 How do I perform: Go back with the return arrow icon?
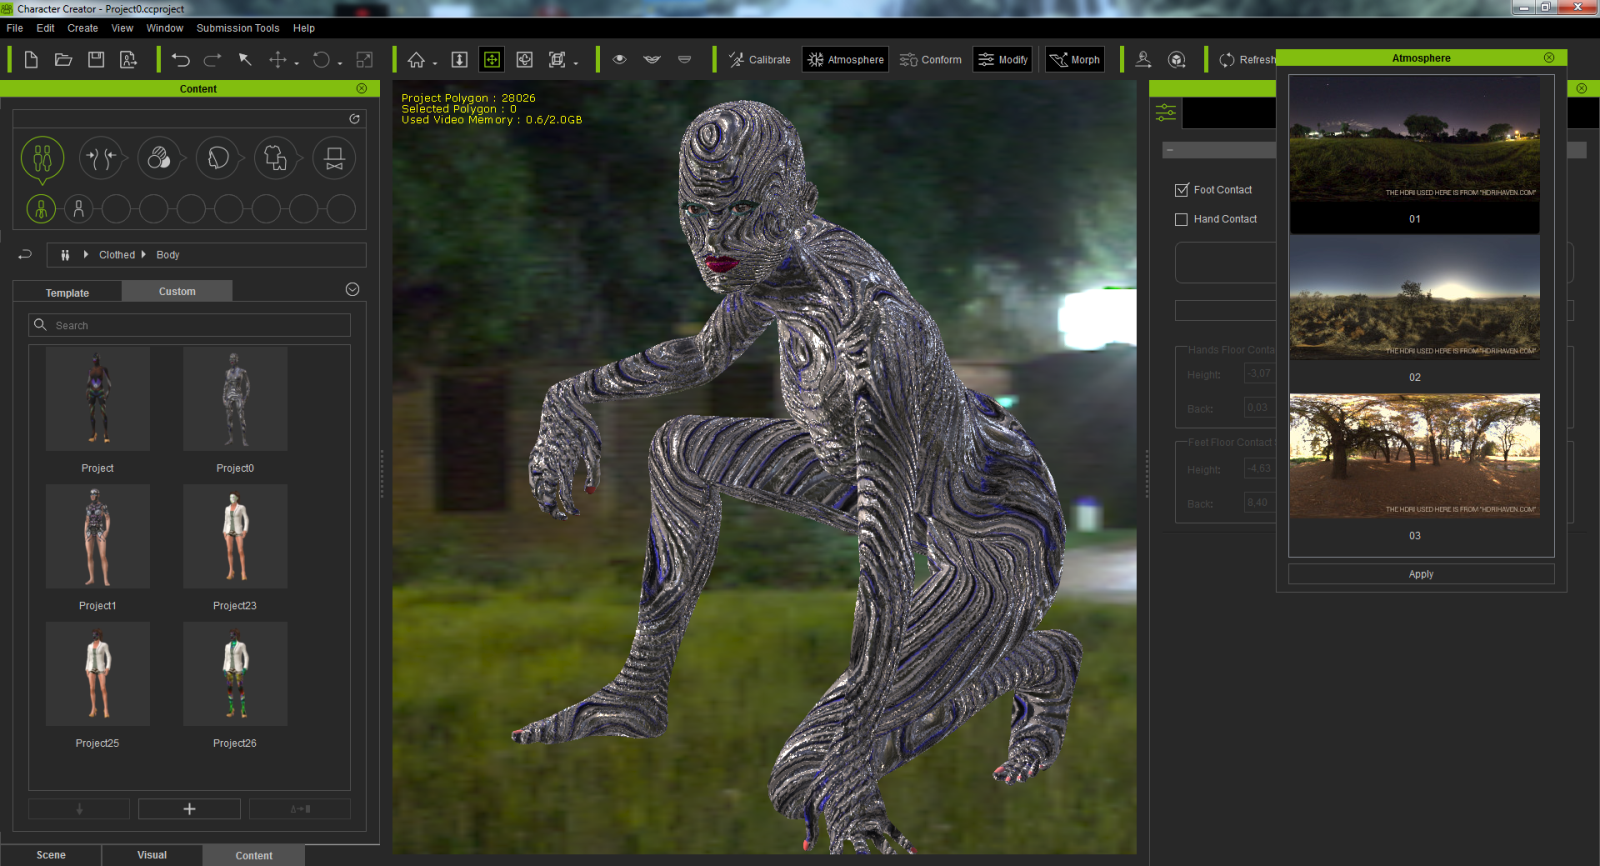[x=25, y=255]
